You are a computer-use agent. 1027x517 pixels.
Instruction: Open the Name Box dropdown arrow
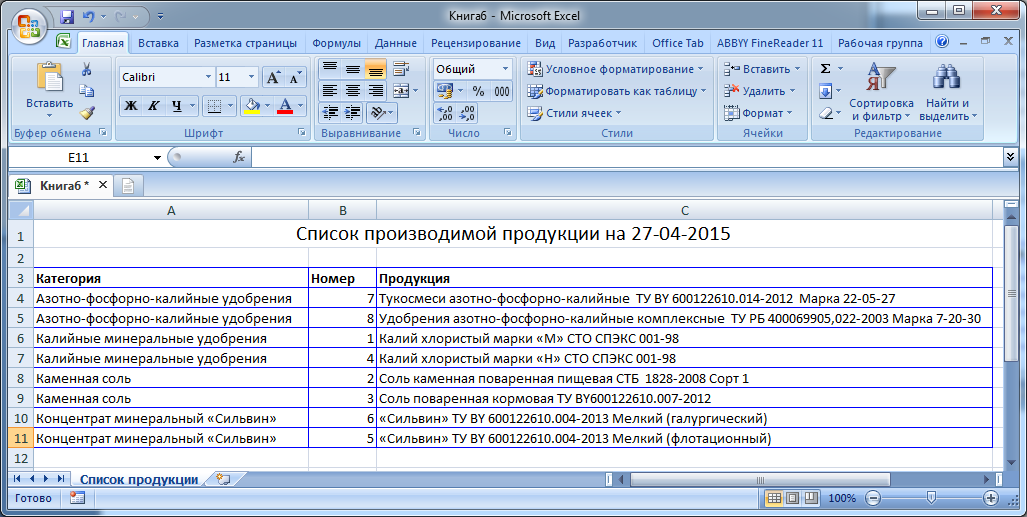pos(157,158)
